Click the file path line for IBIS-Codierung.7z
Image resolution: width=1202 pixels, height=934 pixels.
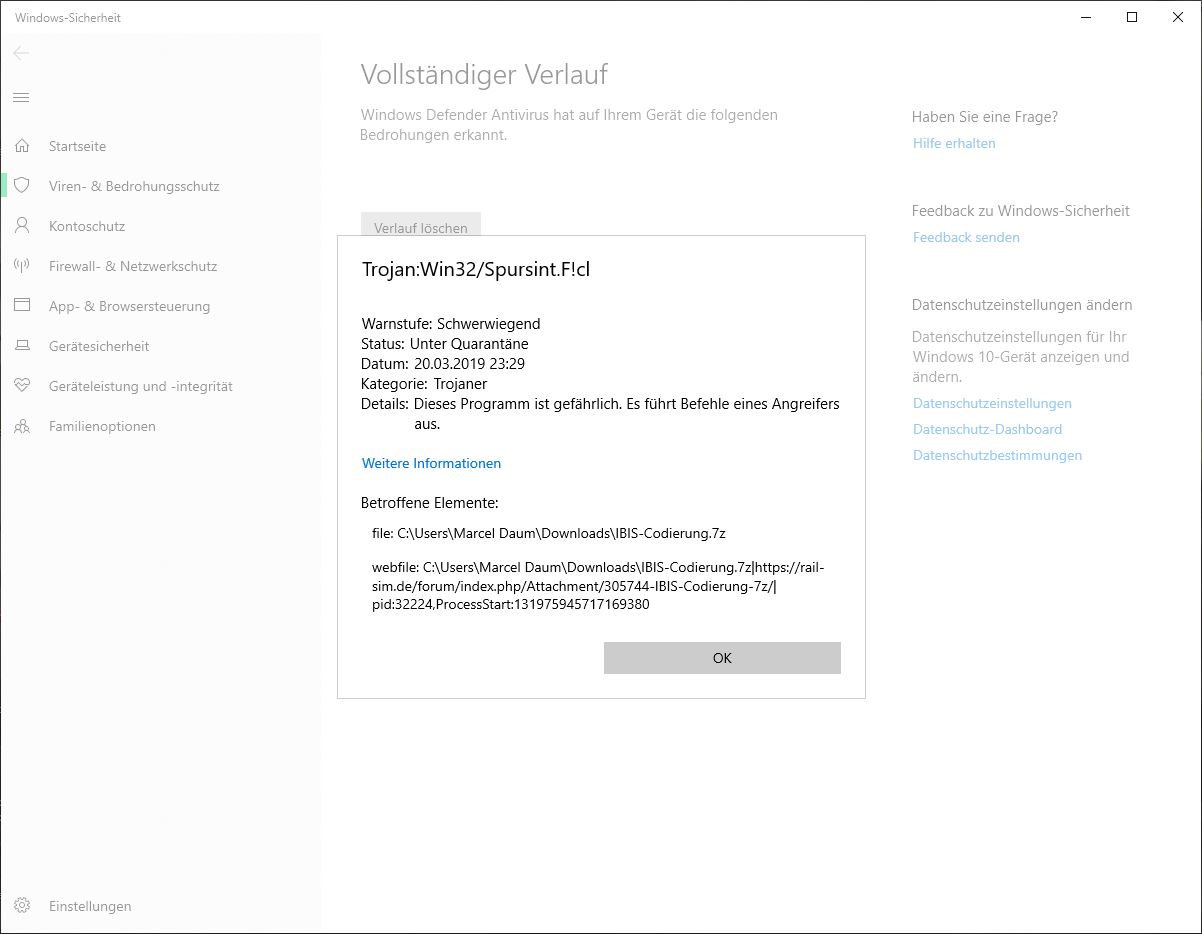pyautogui.click(x=549, y=533)
